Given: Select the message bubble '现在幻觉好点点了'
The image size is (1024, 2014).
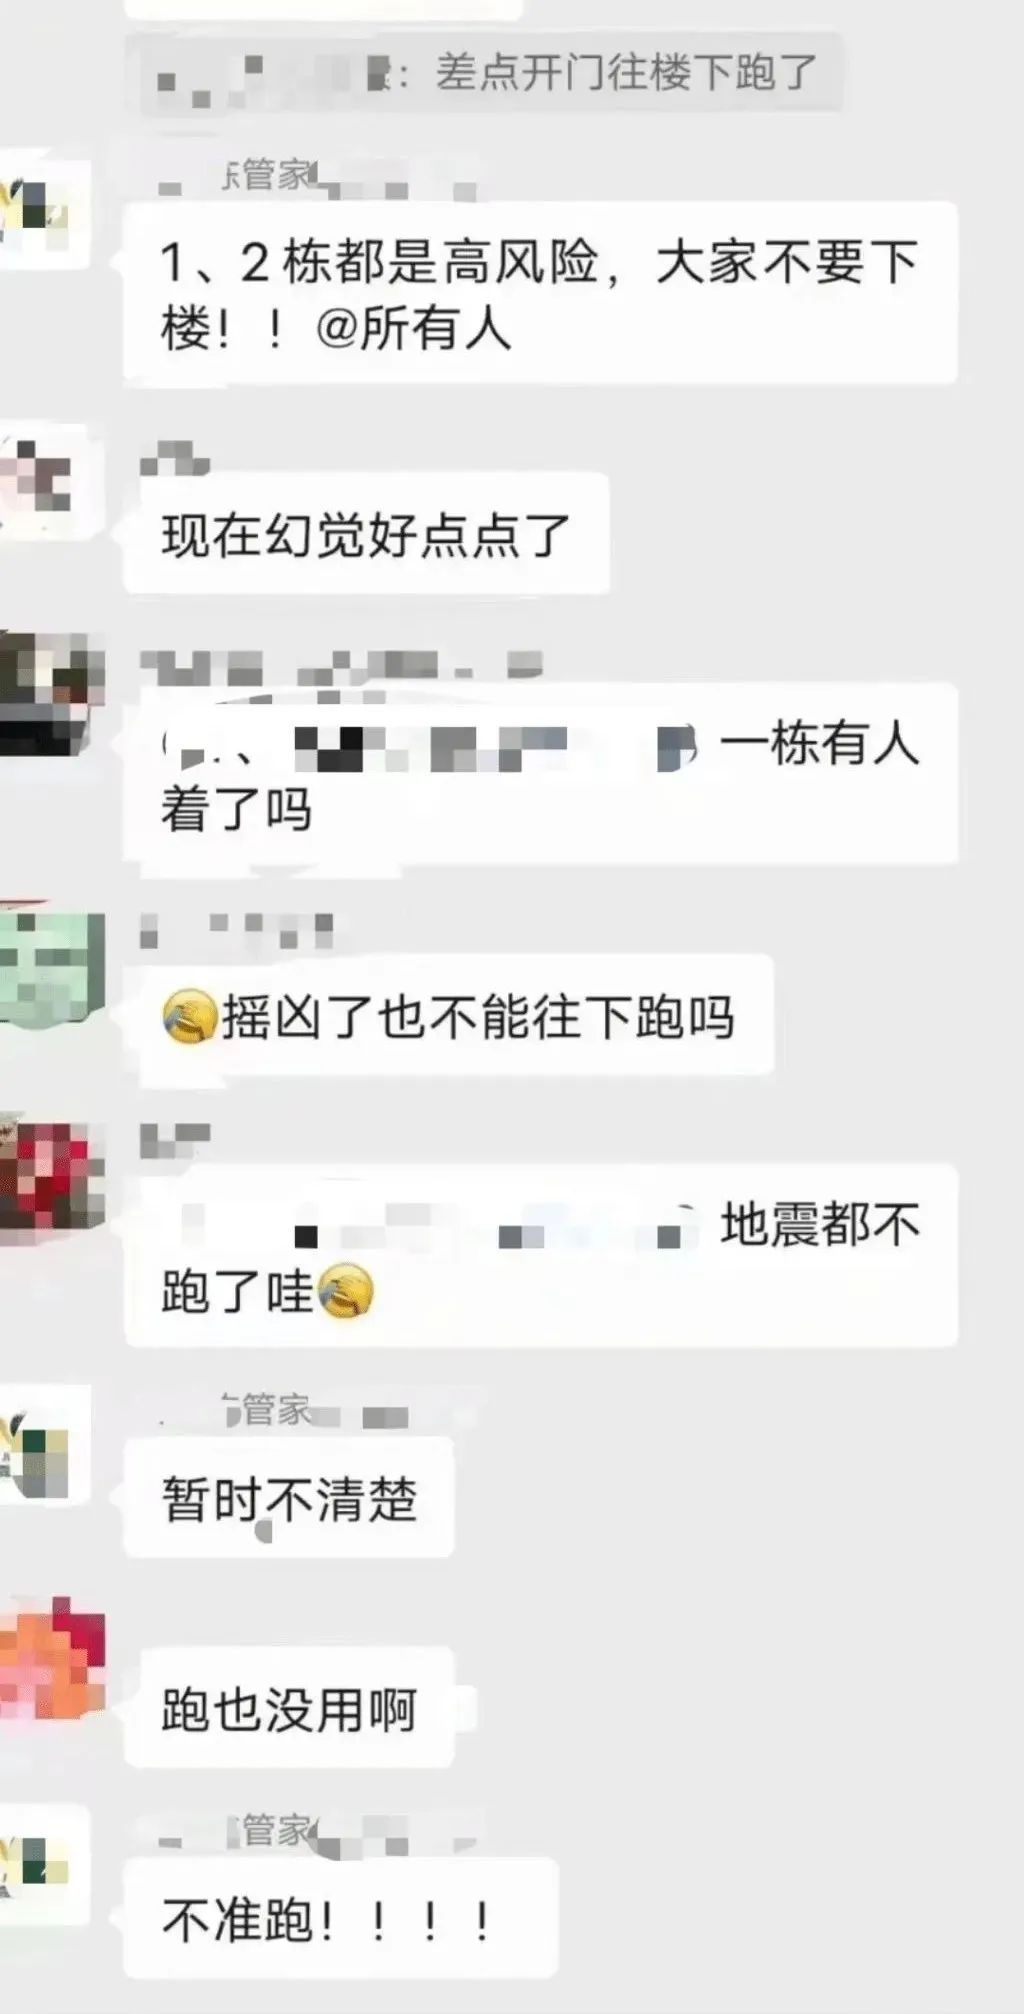Looking at the screenshot, I should click(x=366, y=534).
